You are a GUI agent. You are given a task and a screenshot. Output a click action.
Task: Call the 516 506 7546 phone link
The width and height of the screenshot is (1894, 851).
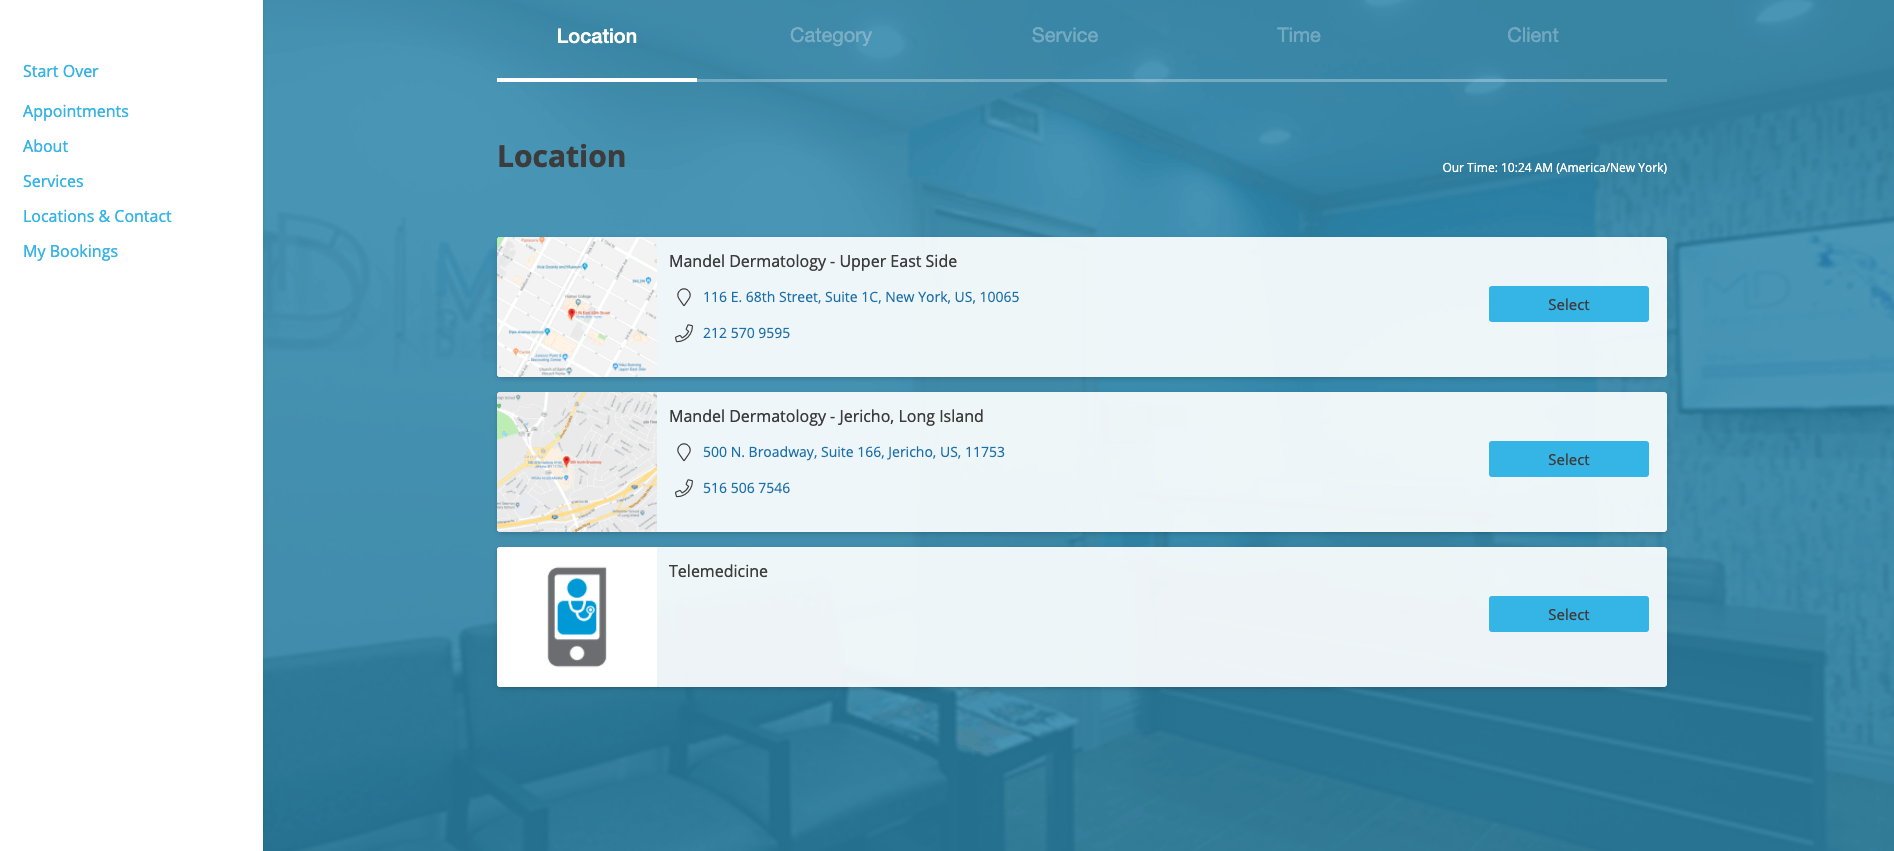point(746,488)
